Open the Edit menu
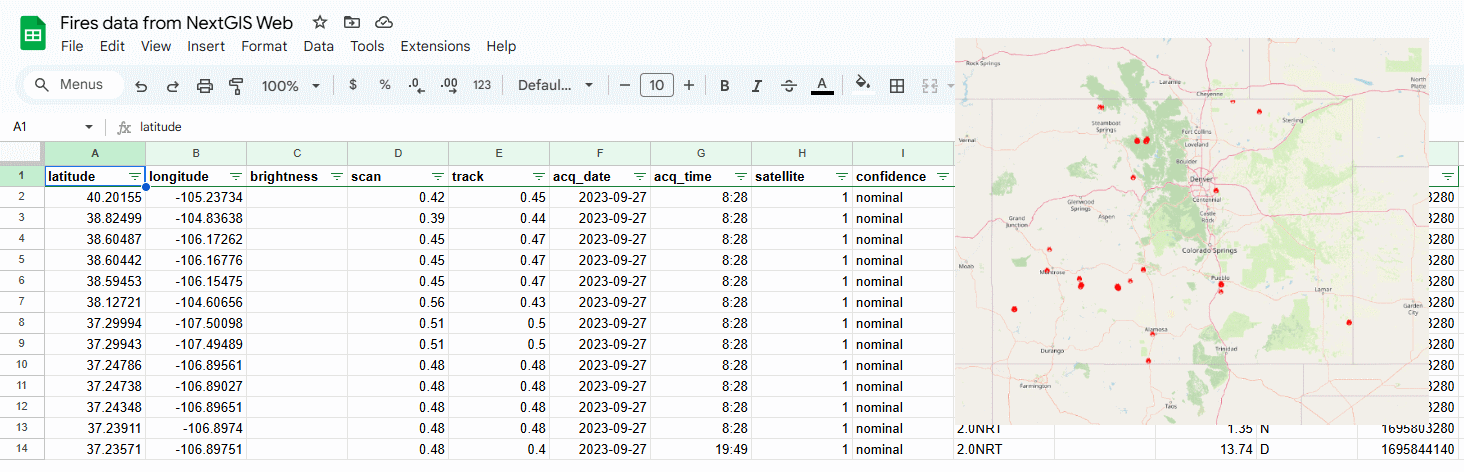This screenshot has width=1464, height=472. pos(112,46)
